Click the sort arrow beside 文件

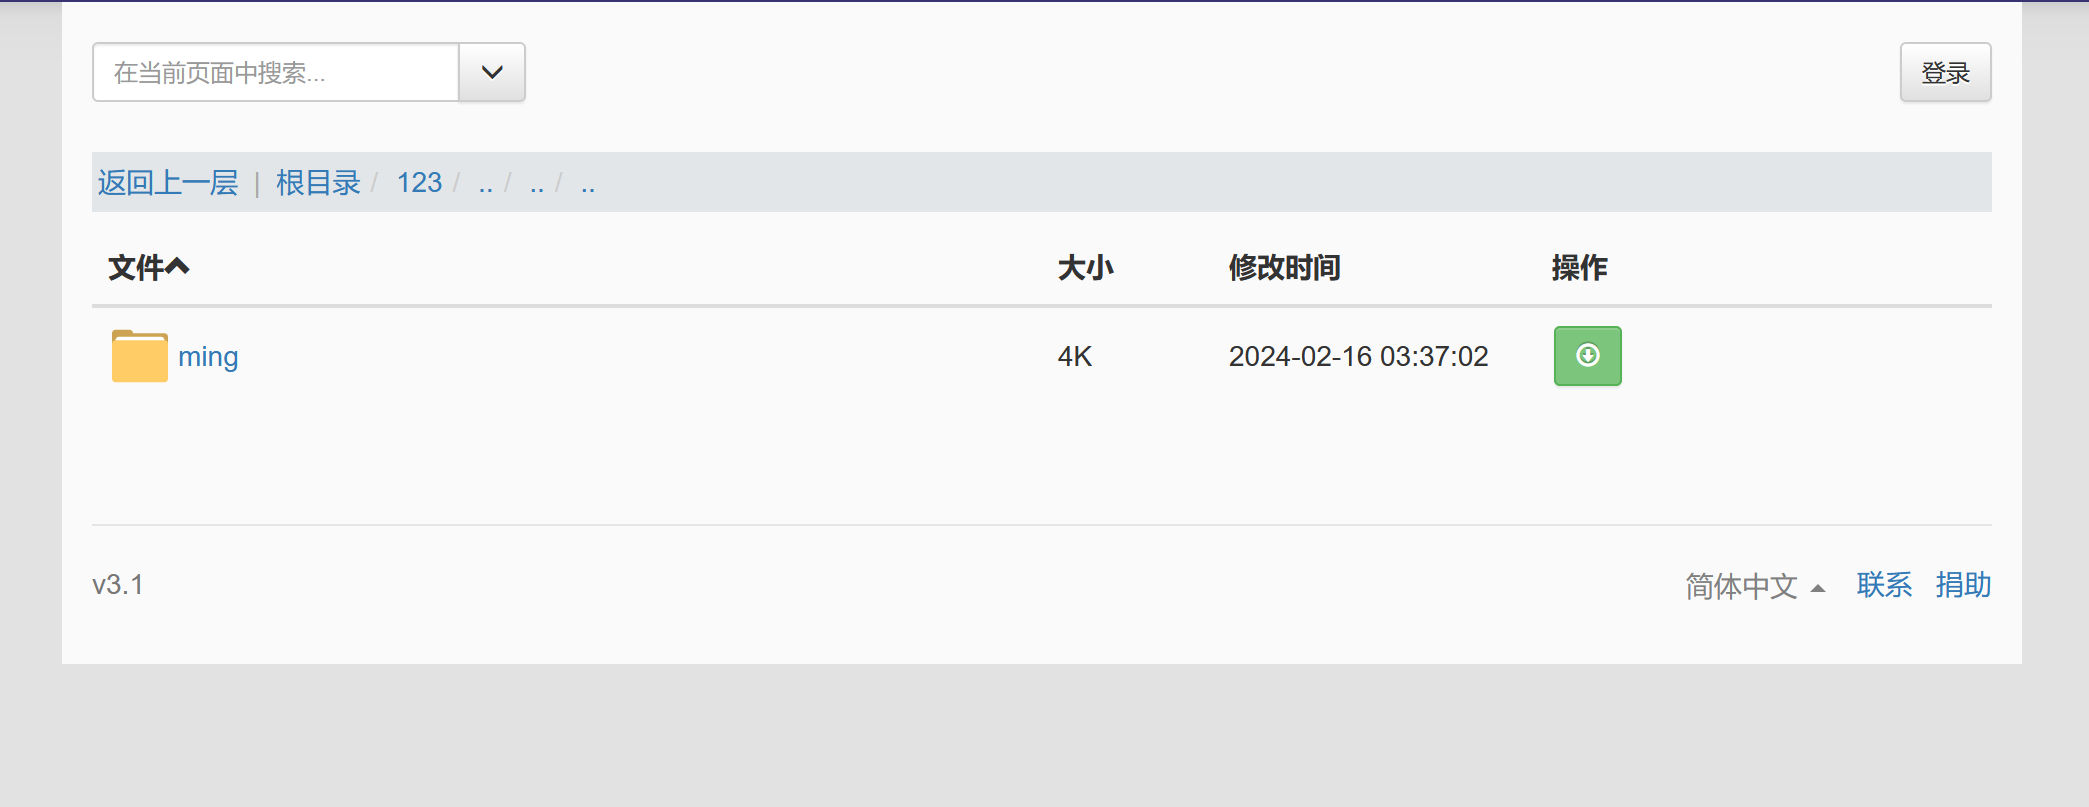tap(178, 267)
